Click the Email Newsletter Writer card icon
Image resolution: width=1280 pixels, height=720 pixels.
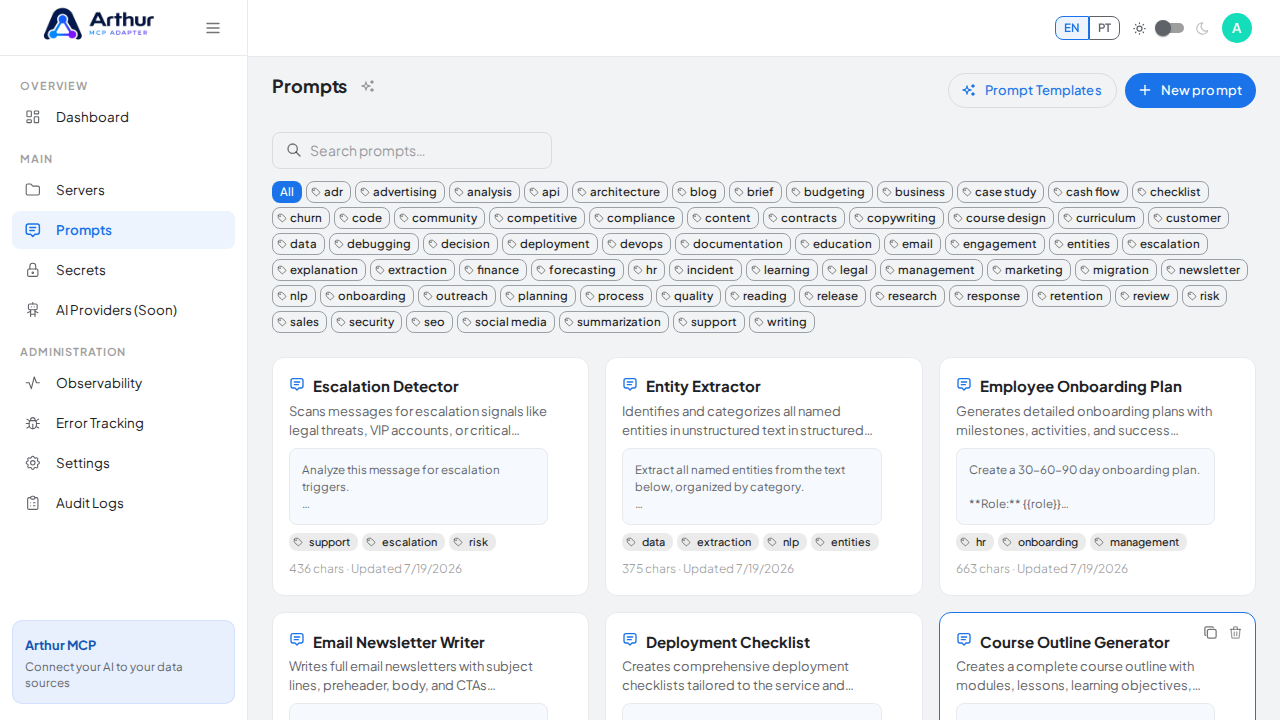(x=296, y=640)
